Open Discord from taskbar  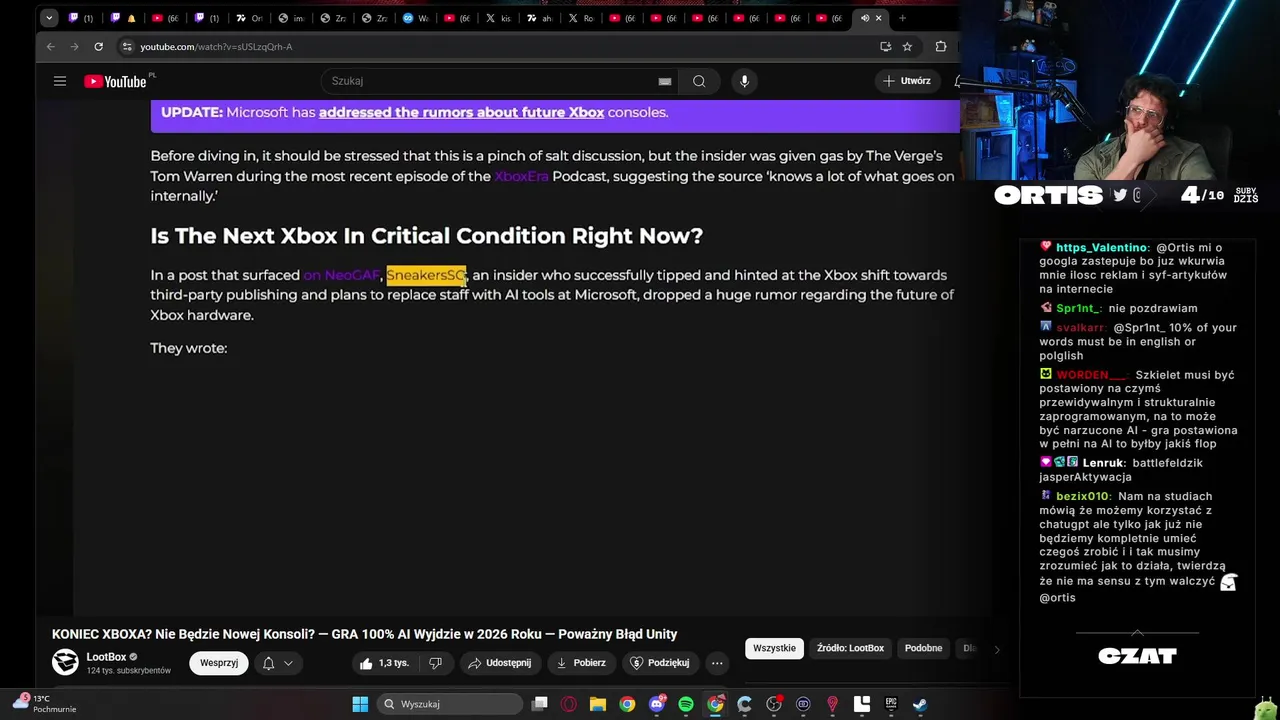(x=657, y=704)
